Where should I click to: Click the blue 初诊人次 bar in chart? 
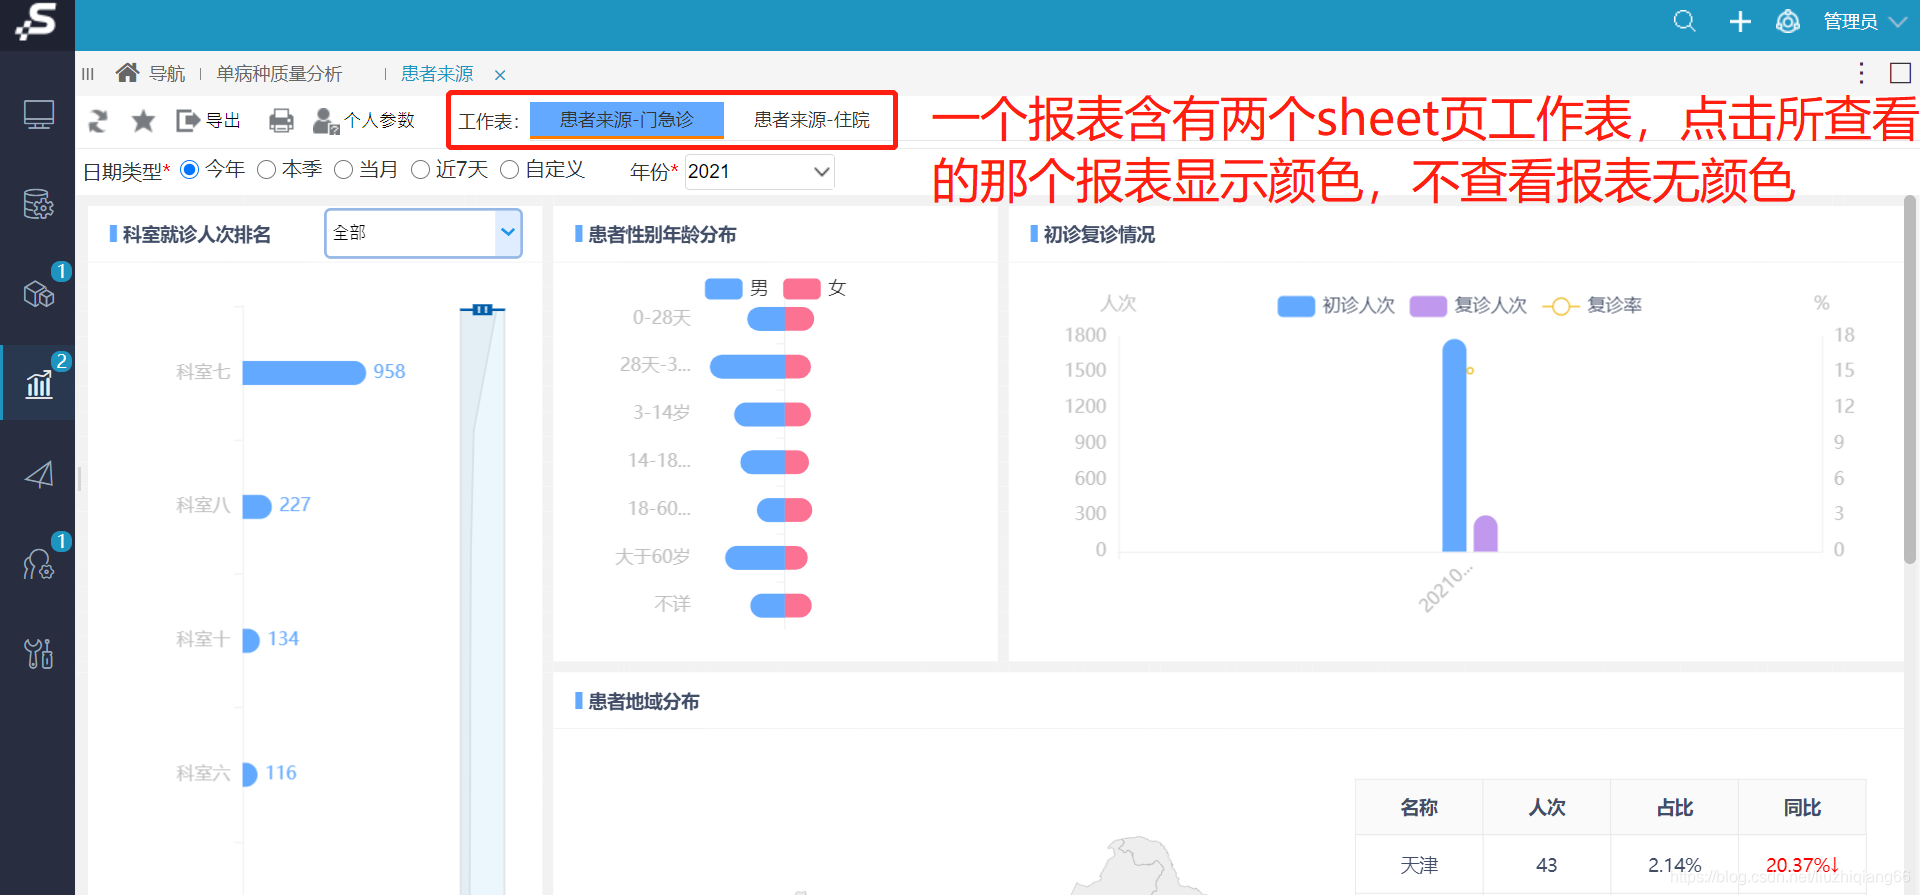point(1454,445)
